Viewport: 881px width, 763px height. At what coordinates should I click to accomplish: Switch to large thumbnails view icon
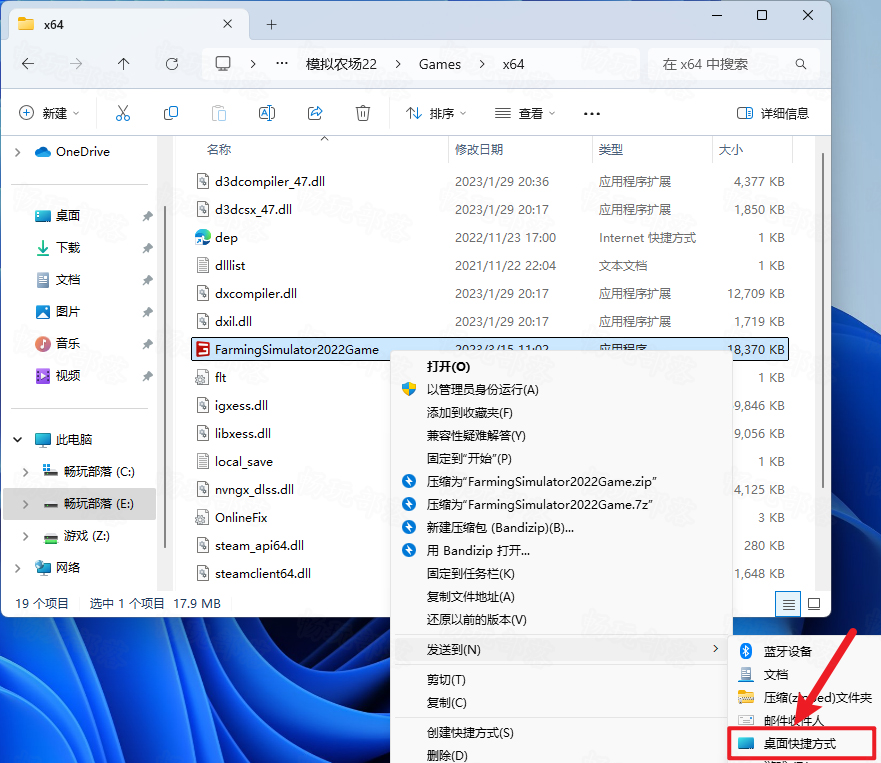814,604
